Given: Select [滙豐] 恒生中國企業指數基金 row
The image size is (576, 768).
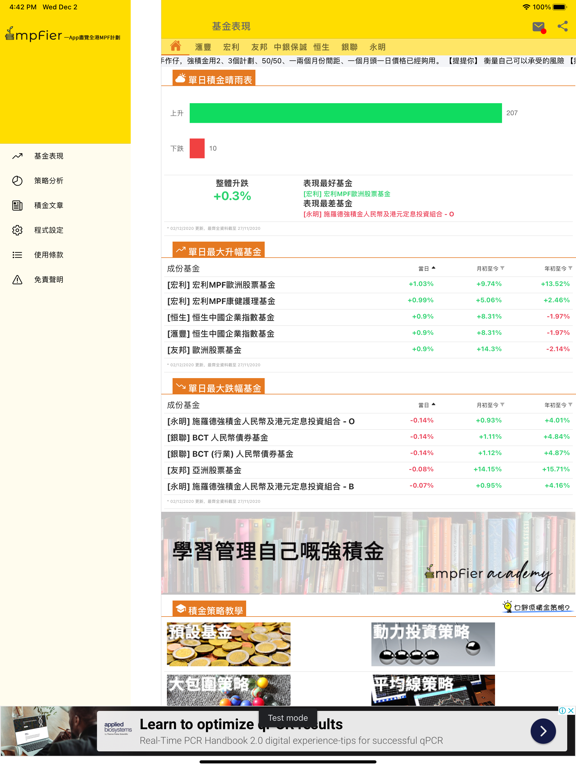Looking at the screenshot, I should [369, 334].
